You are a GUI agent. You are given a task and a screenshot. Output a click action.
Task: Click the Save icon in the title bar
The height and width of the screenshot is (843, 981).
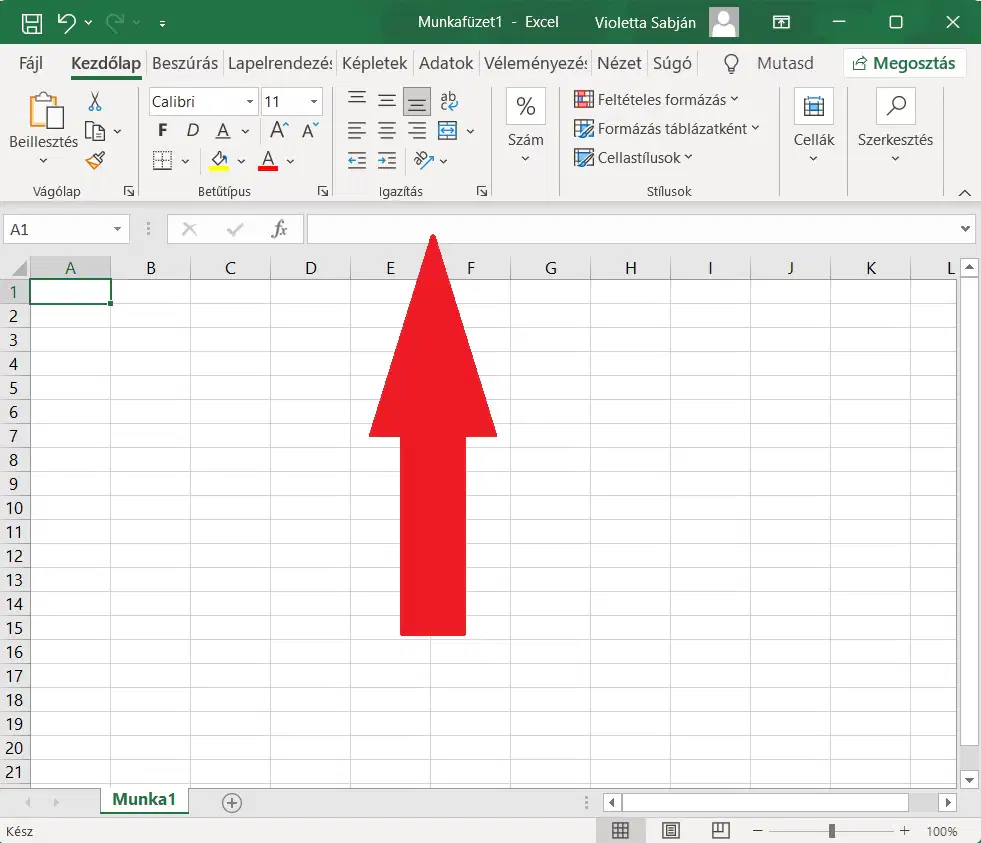pos(32,23)
